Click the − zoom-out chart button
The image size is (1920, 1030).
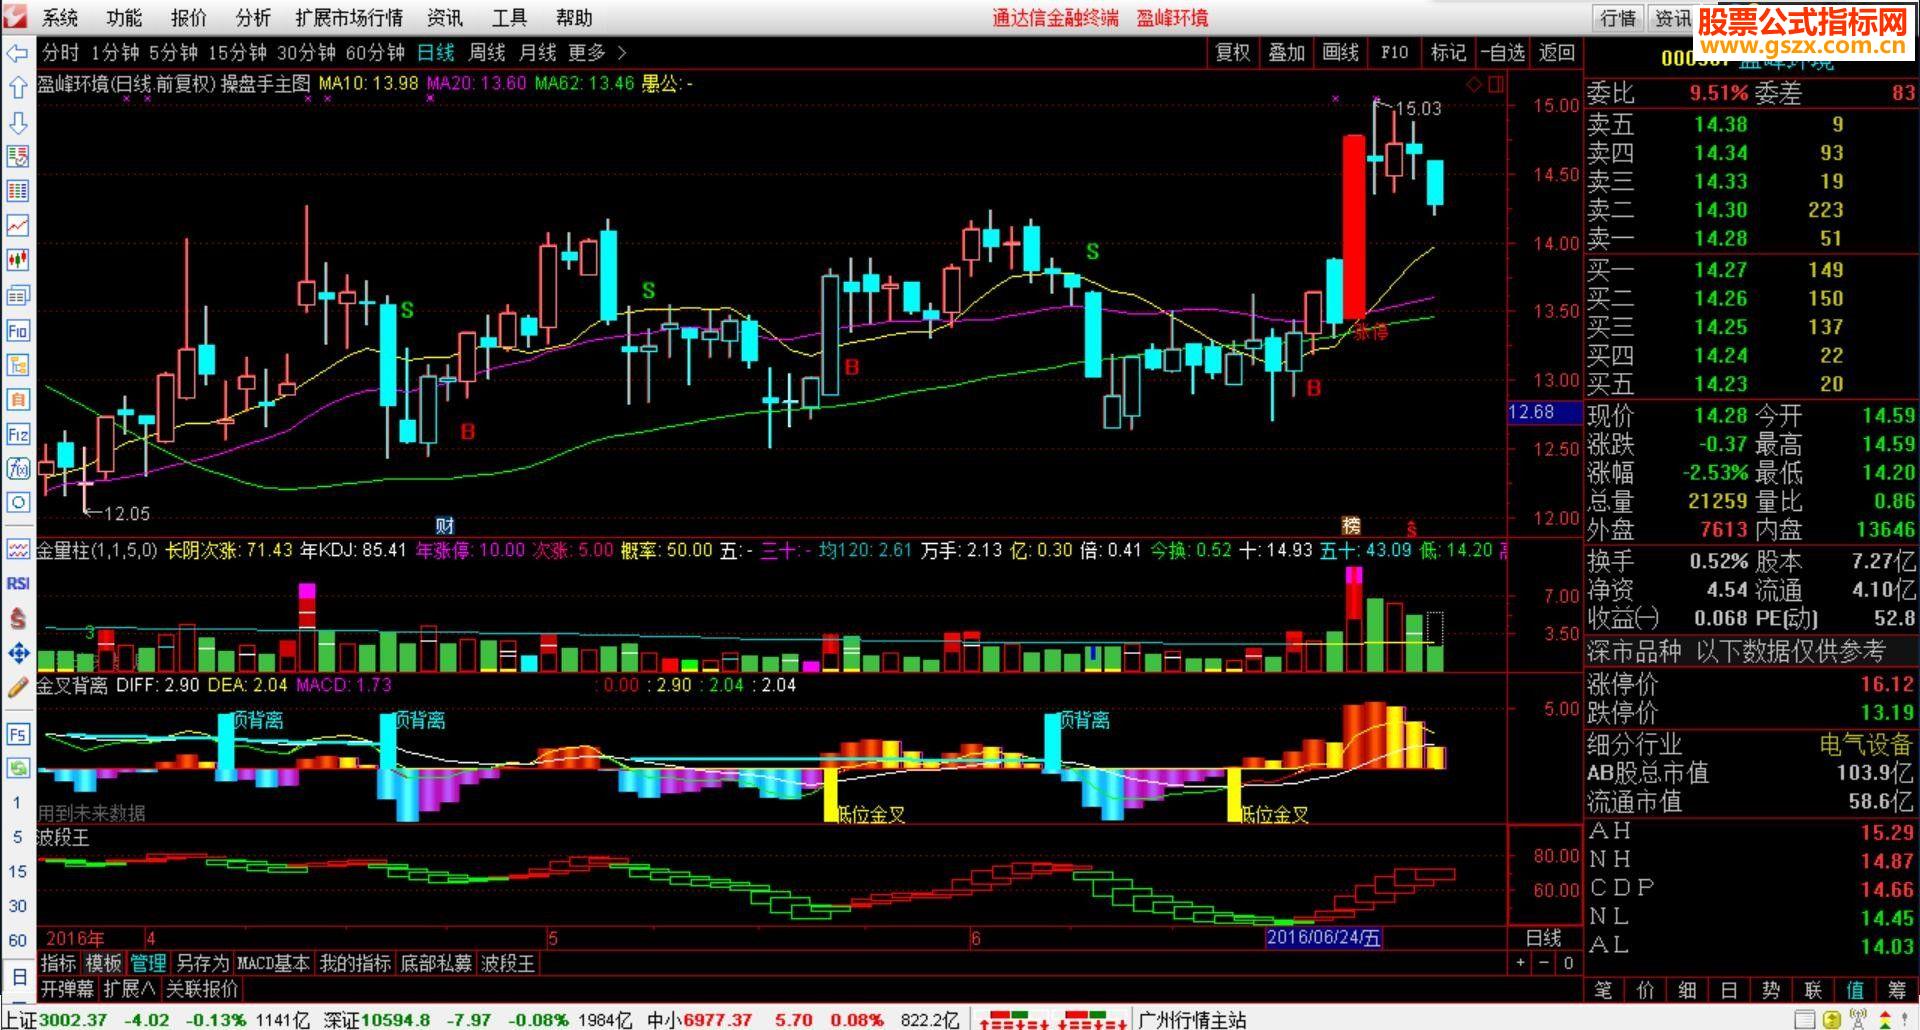point(1544,963)
